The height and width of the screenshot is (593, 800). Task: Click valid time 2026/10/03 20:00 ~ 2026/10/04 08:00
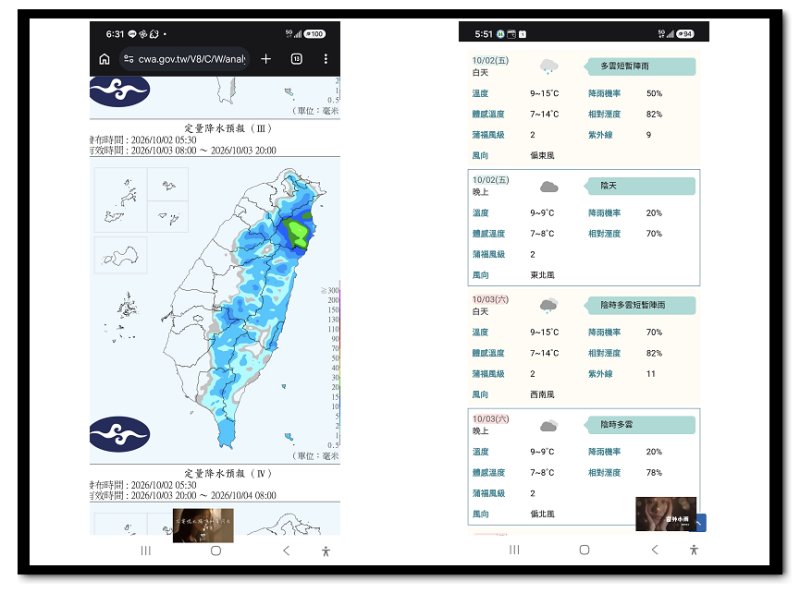[204, 496]
